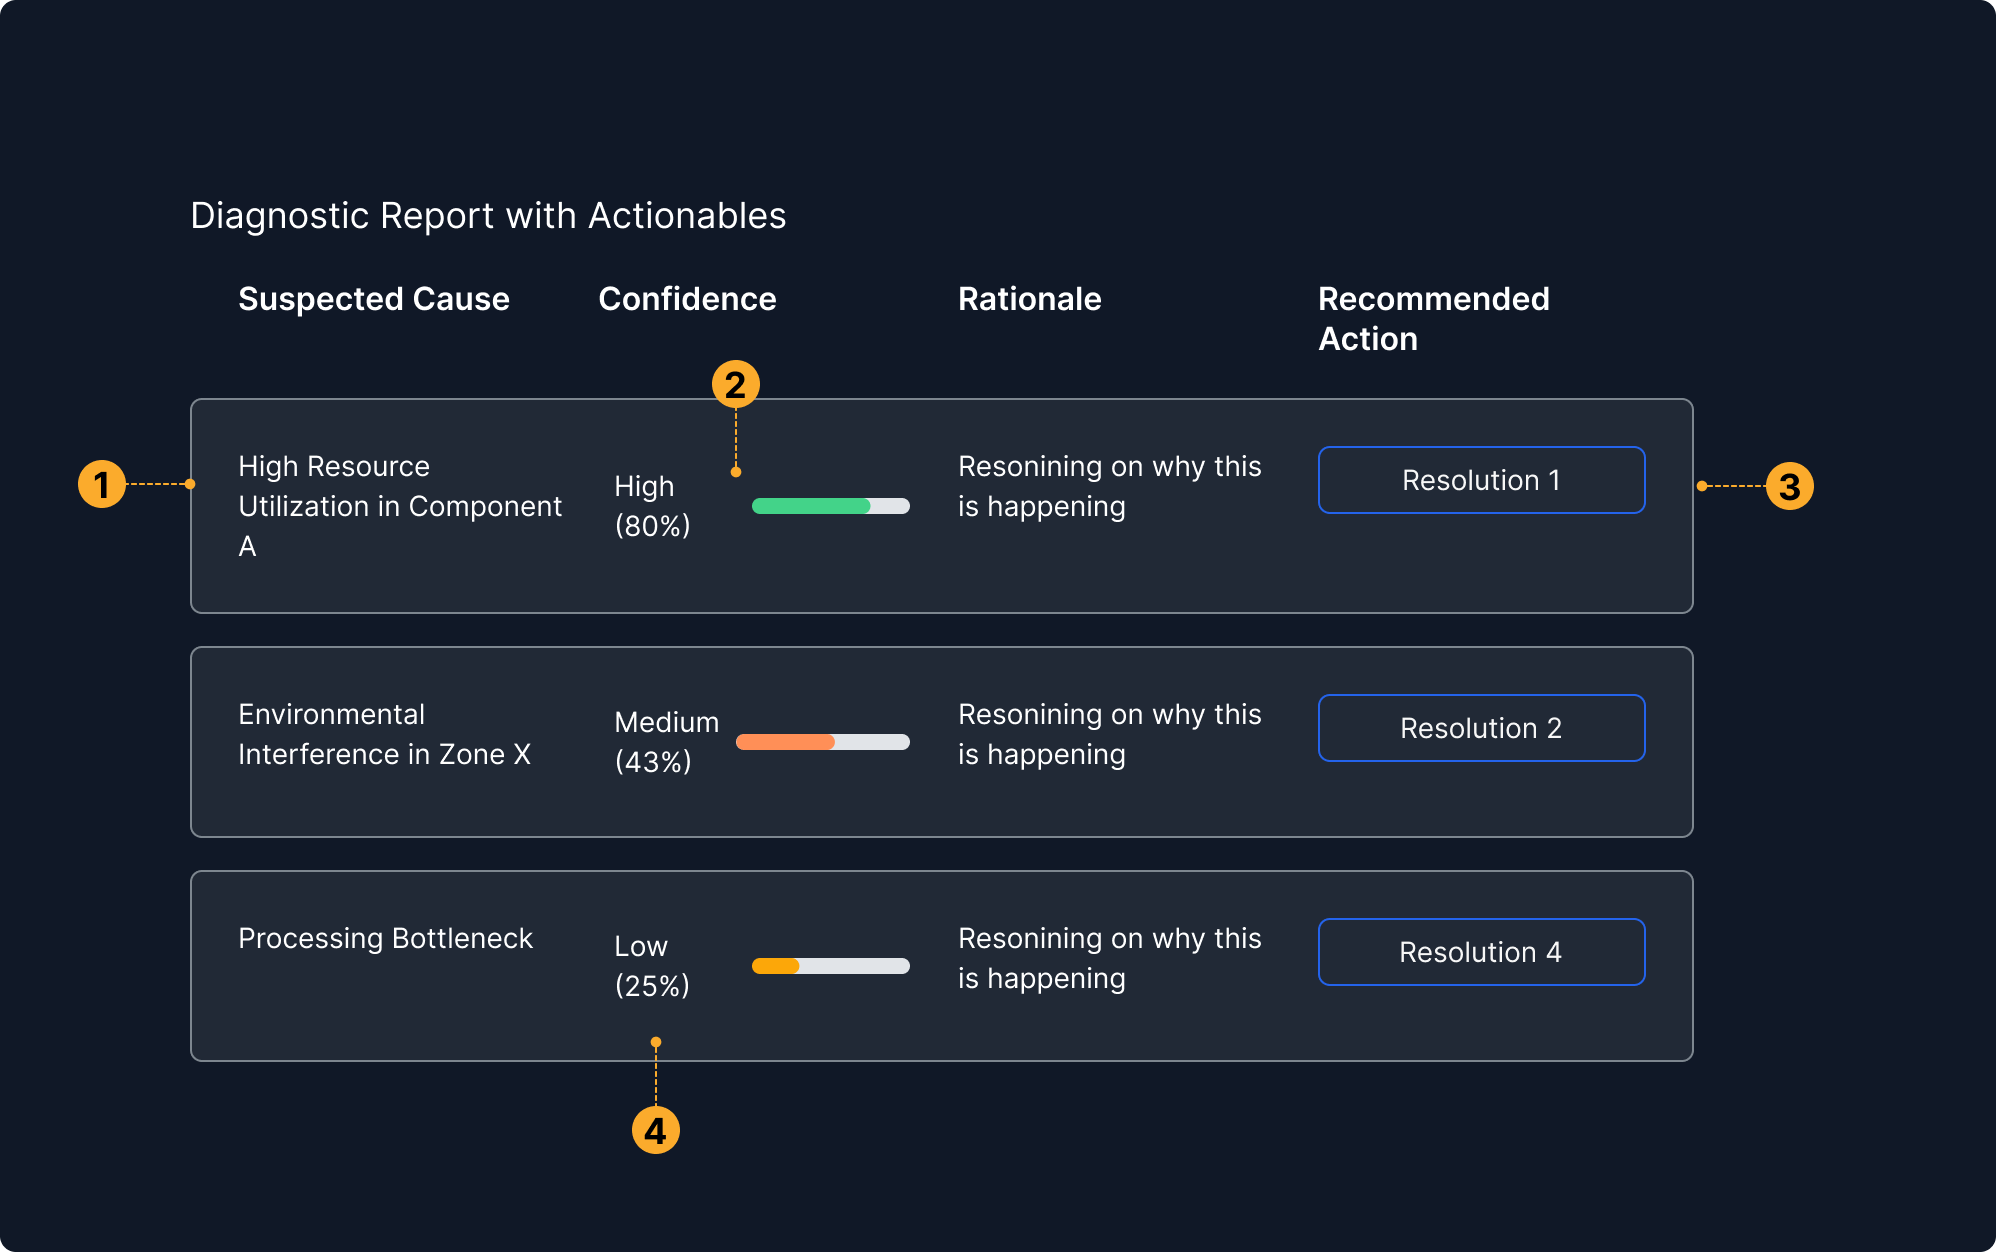Select the Confidence column header

click(687, 299)
